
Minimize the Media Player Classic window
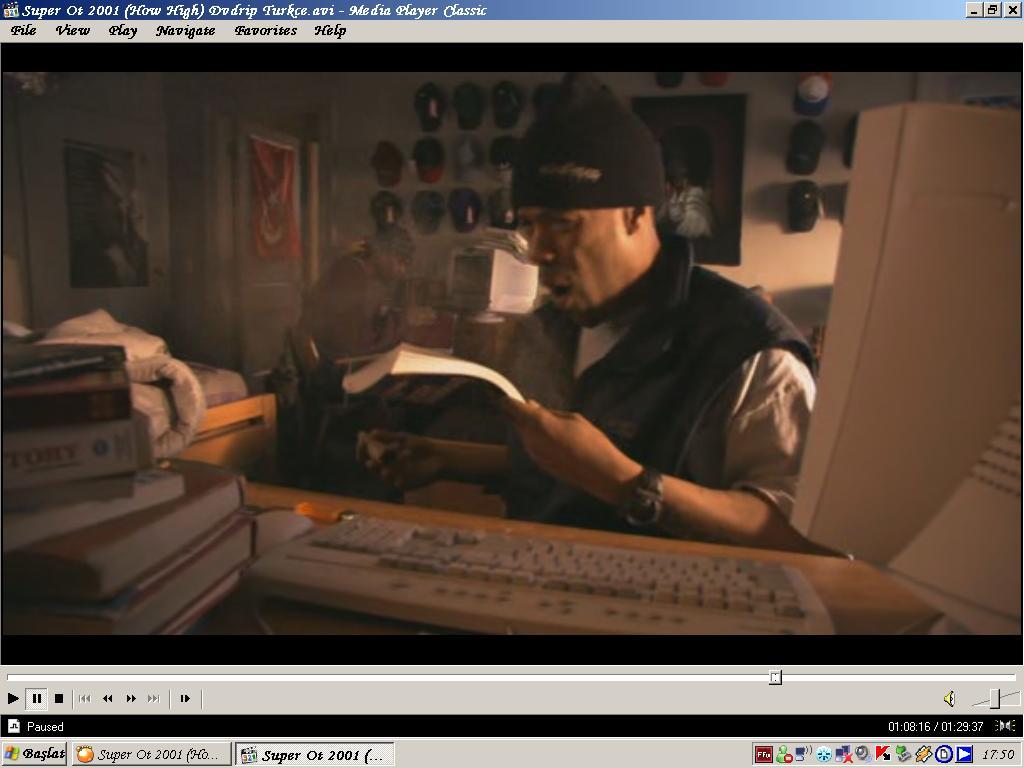974,10
